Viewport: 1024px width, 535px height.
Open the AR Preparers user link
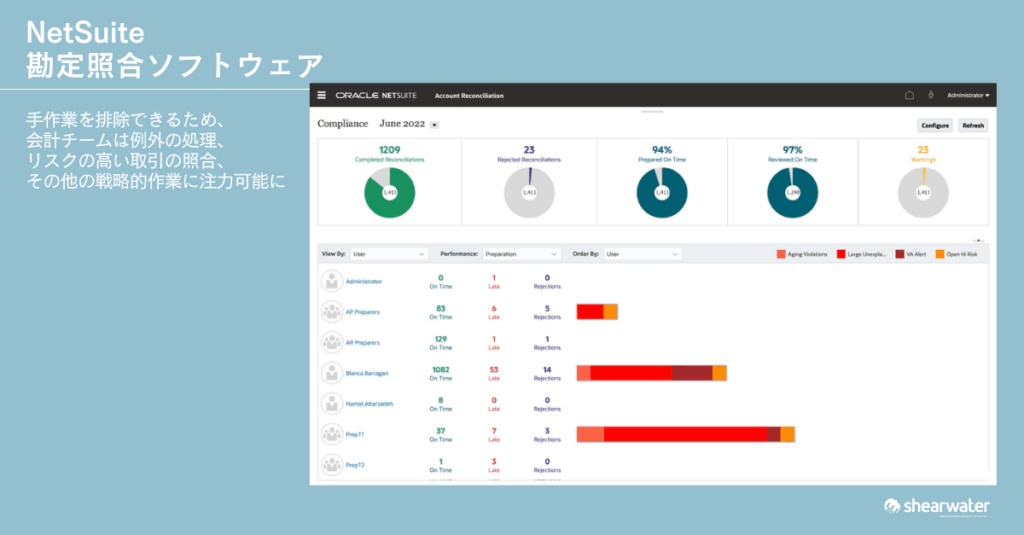[x=362, y=343]
